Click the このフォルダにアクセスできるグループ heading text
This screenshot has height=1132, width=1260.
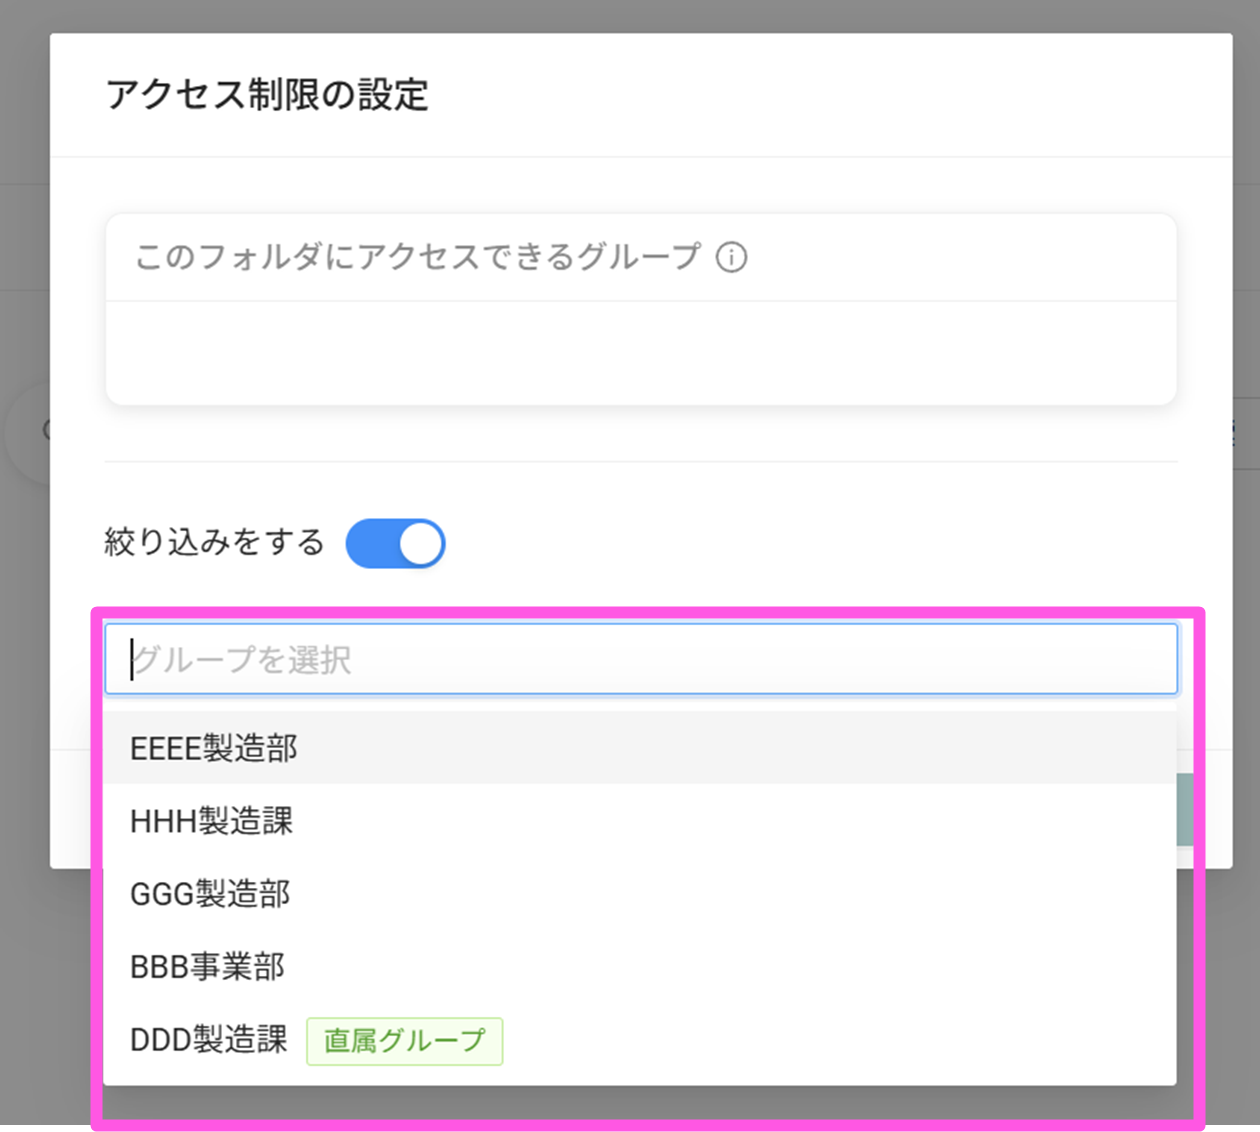tap(418, 257)
